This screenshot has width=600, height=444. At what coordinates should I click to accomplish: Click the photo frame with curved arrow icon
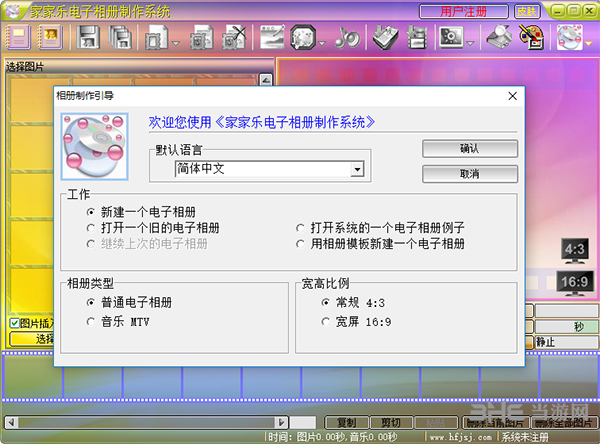click(202, 38)
